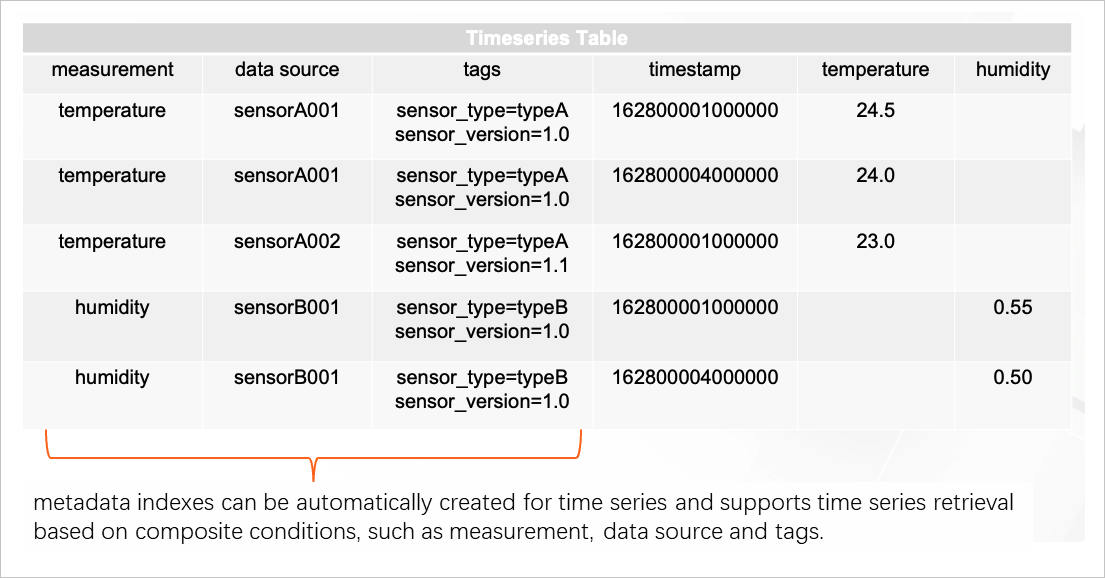Screen dimensions: 1105x578
Task: Click the tags column header
Action: (x=482, y=70)
